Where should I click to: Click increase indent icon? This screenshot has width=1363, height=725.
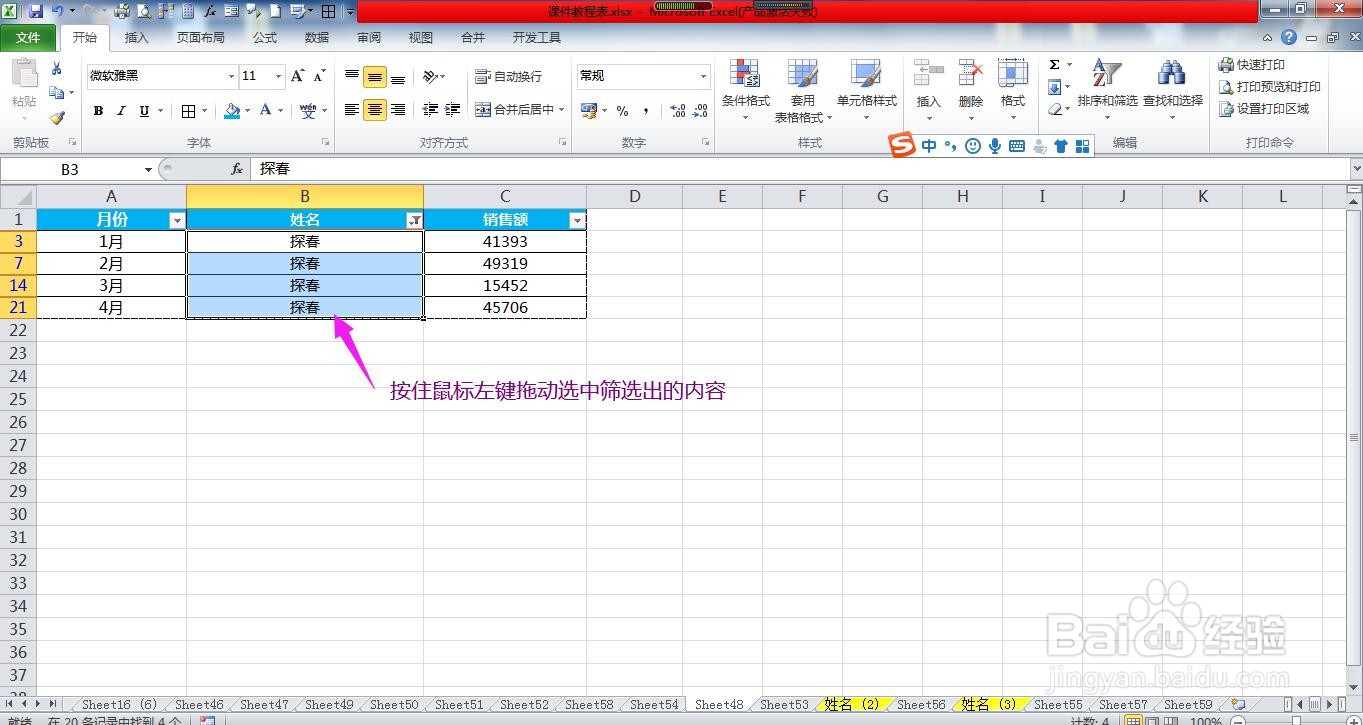click(x=453, y=110)
